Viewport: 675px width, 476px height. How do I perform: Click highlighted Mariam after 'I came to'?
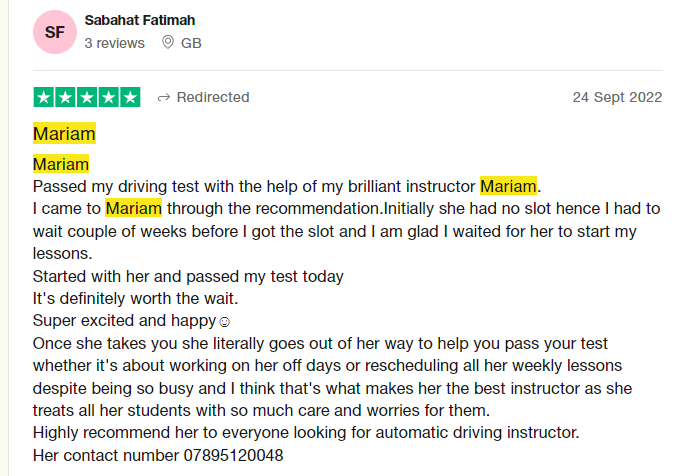pos(133,208)
